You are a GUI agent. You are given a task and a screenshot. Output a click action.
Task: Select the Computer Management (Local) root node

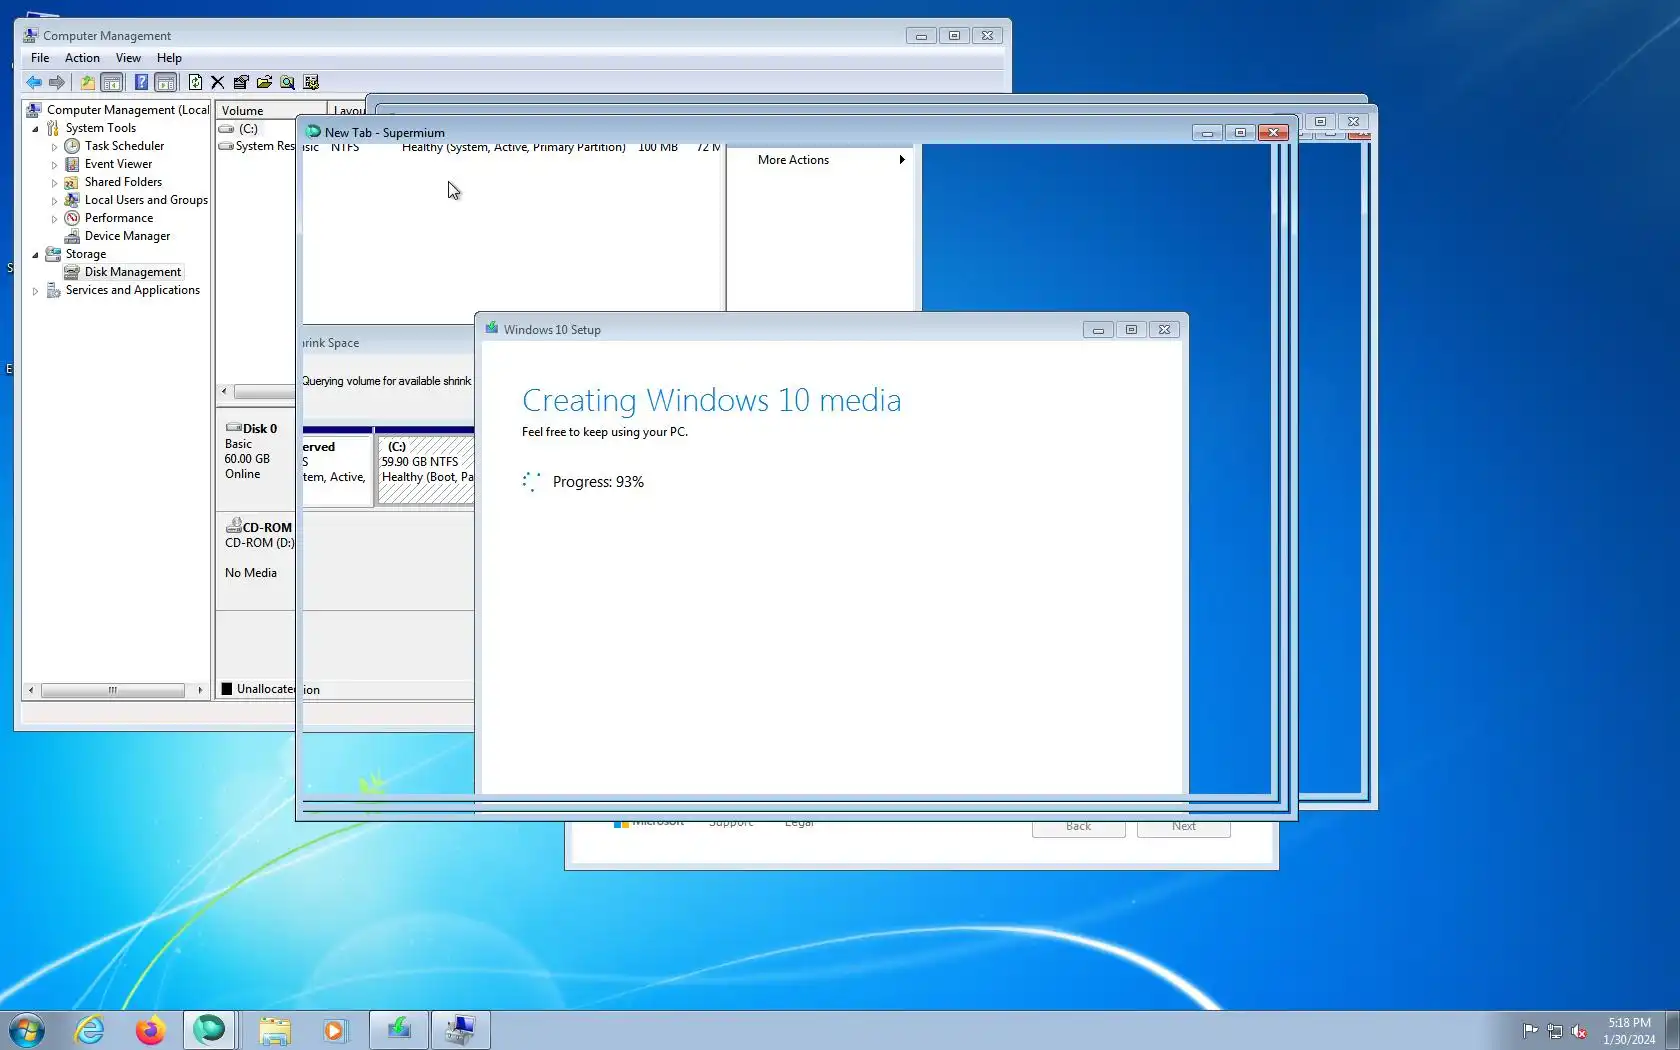128,110
